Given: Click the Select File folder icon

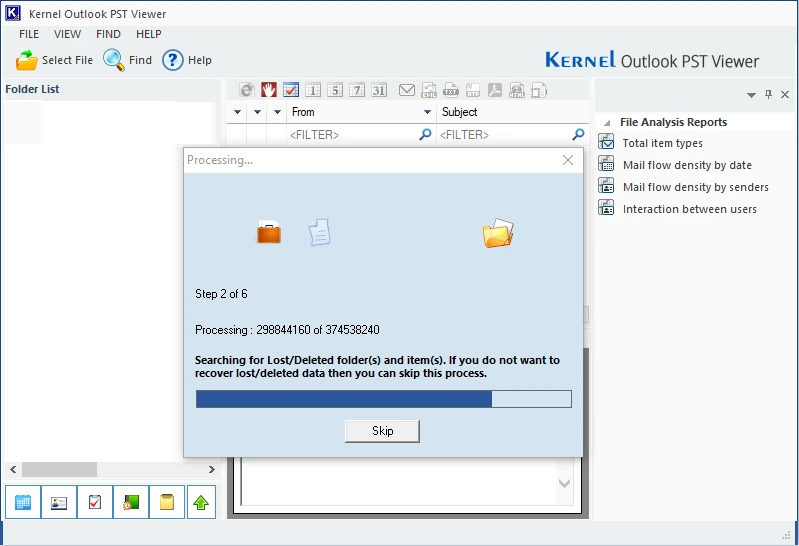Looking at the screenshot, I should point(26,60).
